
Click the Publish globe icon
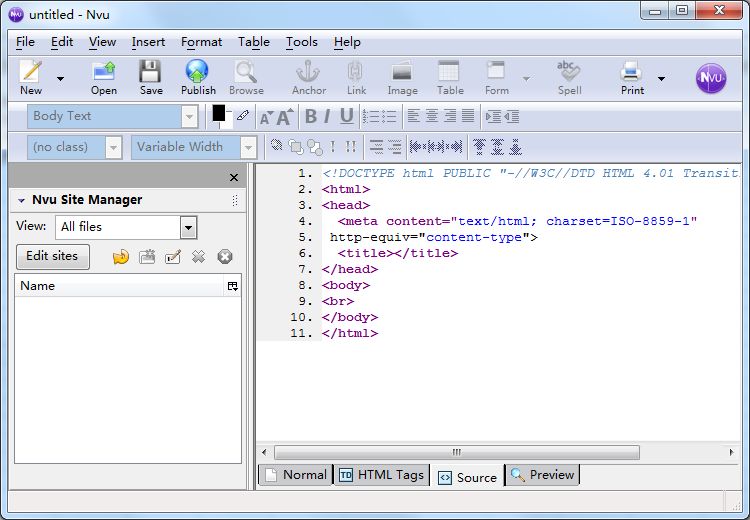coord(198,77)
